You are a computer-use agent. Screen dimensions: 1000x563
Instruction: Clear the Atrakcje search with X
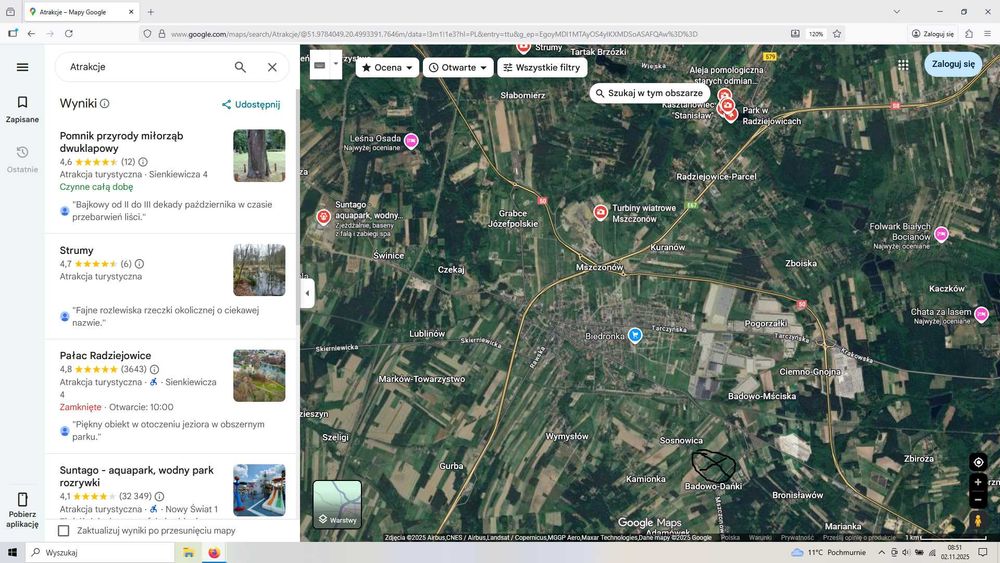pyautogui.click(x=272, y=67)
